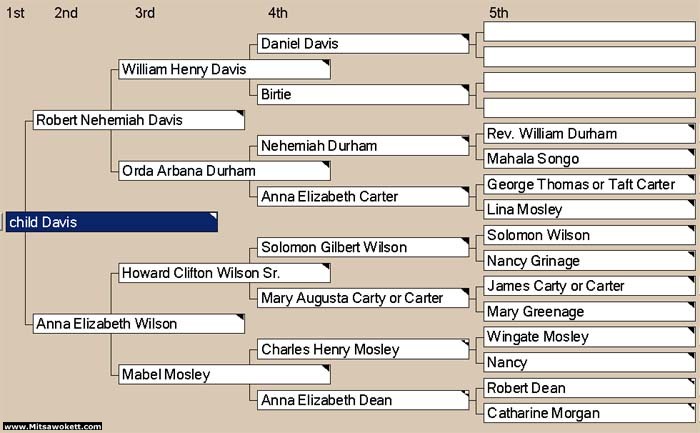Screen dimensions: 700x433
Task: Select Orda Arbana Durham box
Action: point(225,171)
